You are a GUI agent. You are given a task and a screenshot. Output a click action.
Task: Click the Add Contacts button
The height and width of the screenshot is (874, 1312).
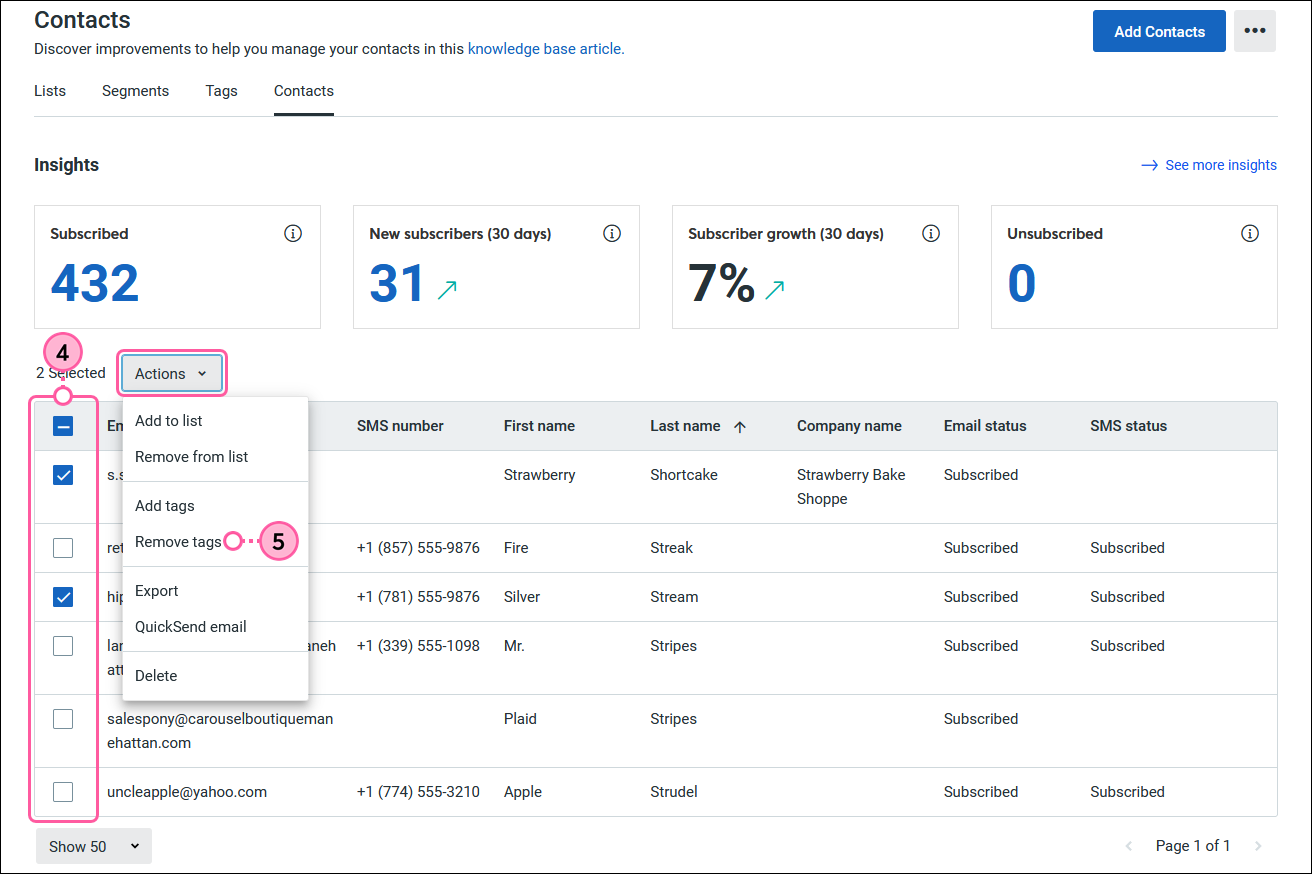click(1159, 31)
